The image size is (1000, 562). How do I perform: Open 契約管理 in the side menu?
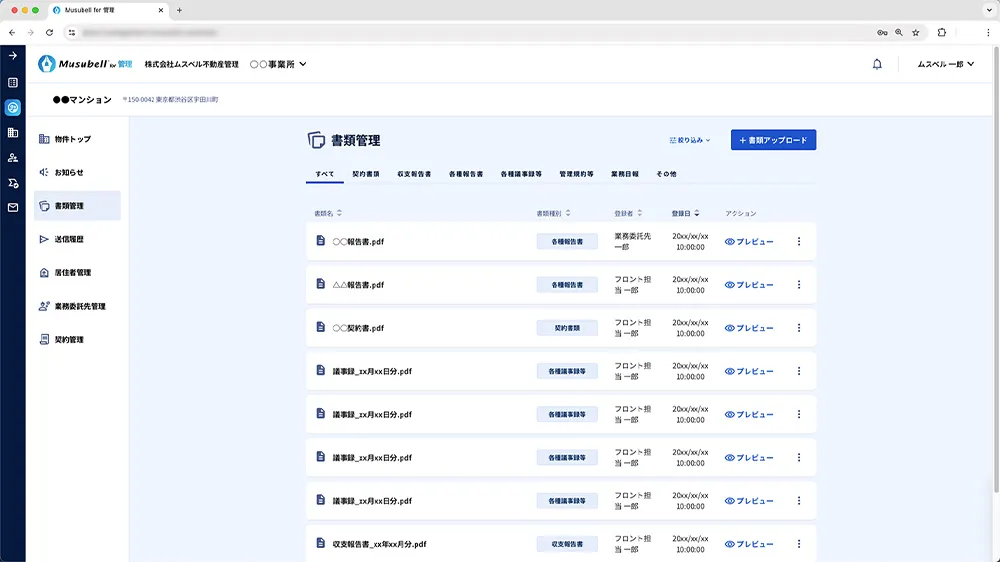click(68, 340)
